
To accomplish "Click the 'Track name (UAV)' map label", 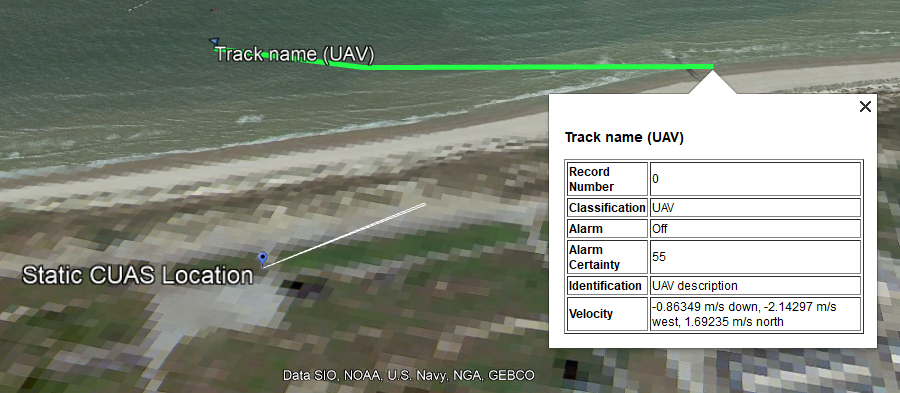I will click(295, 55).
